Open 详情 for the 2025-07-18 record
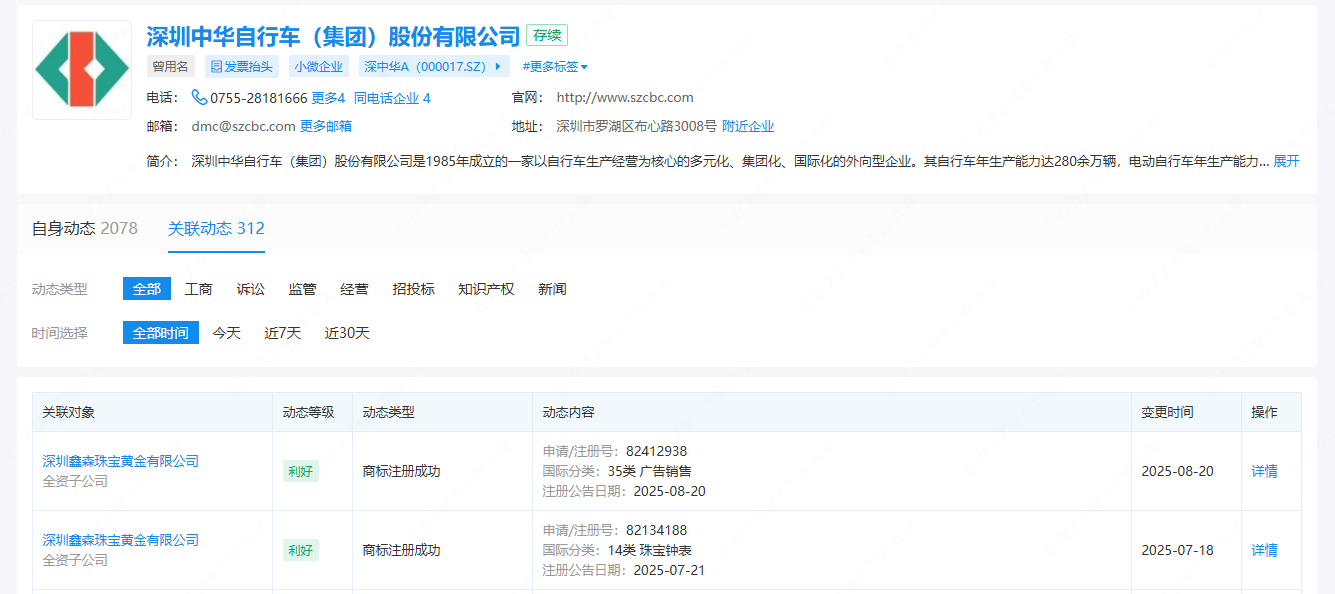1335x594 pixels. [1265, 550]
